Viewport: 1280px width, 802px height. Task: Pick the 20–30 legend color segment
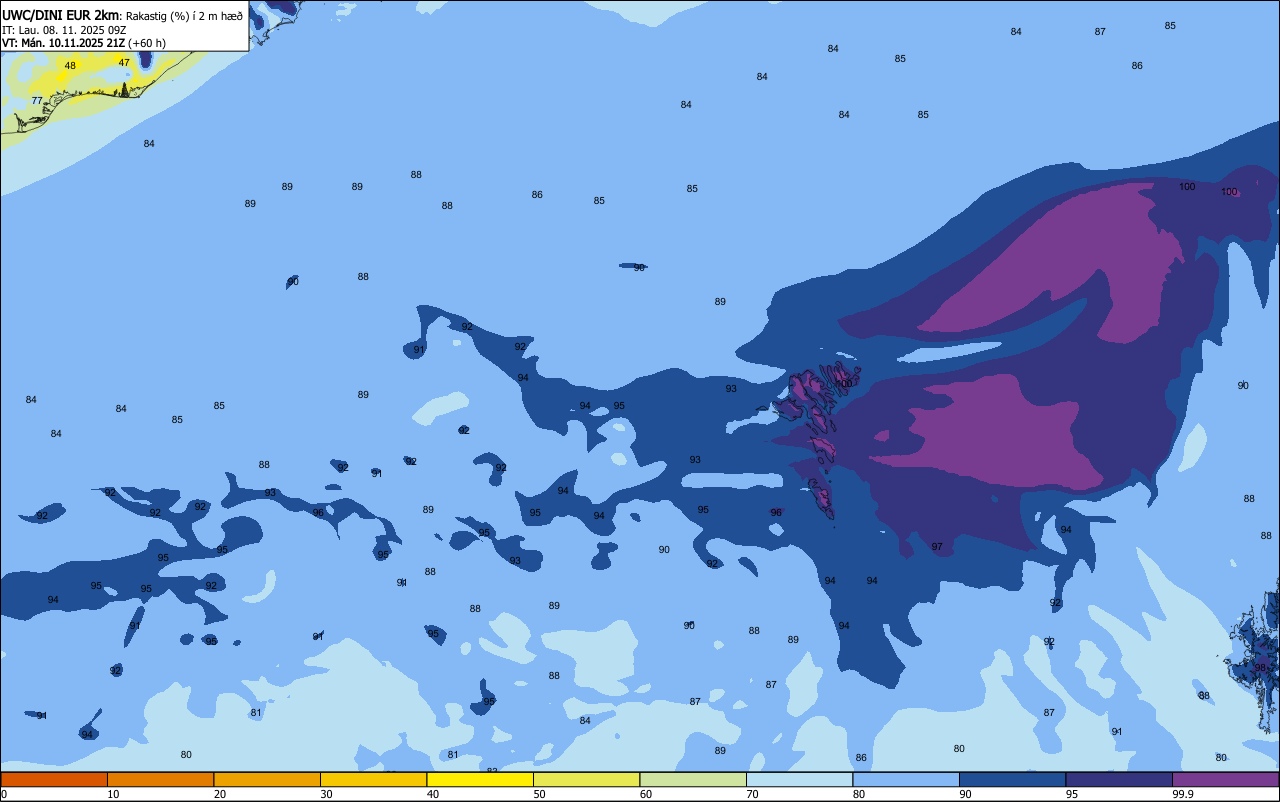point(267,779)
